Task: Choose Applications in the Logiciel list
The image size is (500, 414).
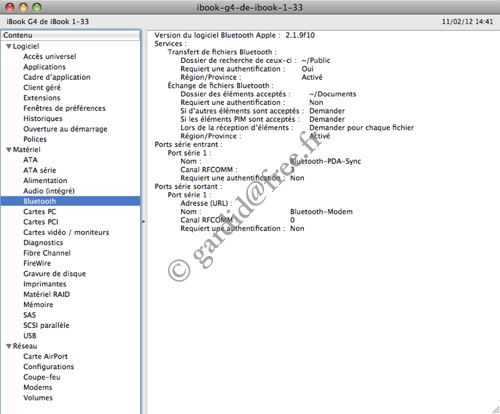Action: pos(44,67)
